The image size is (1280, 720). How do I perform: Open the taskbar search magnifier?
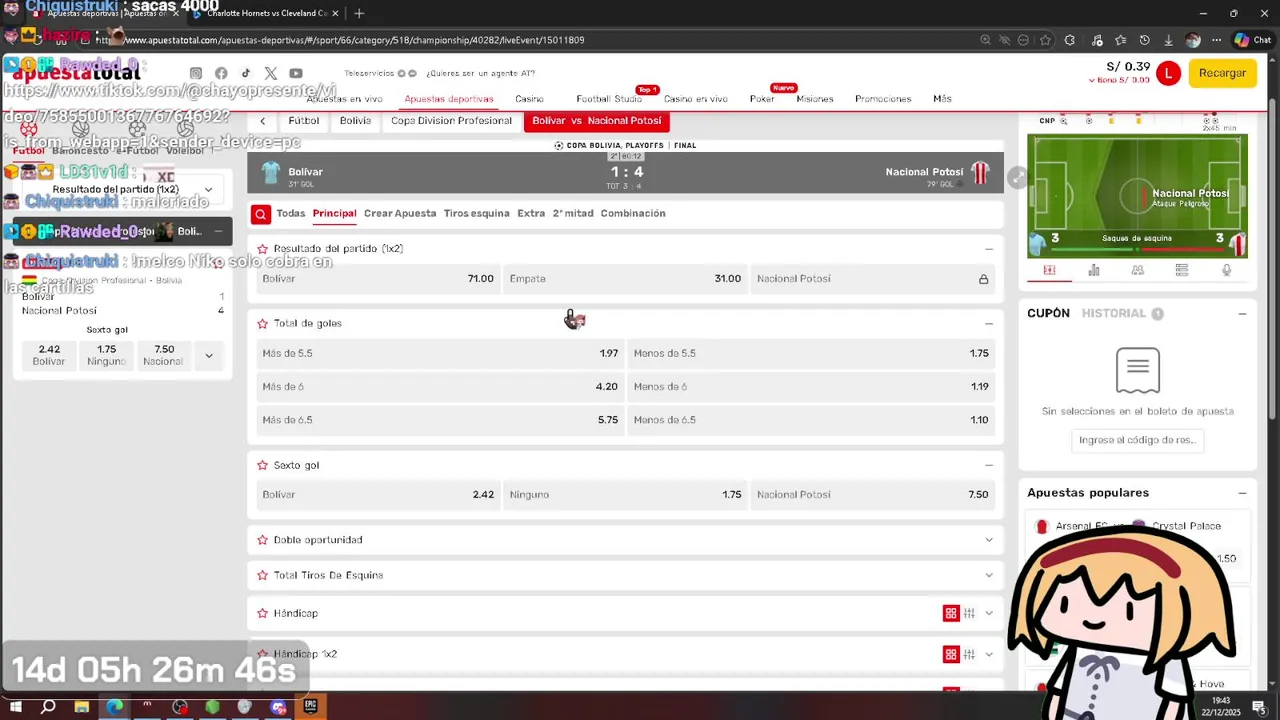click(48, 707)
